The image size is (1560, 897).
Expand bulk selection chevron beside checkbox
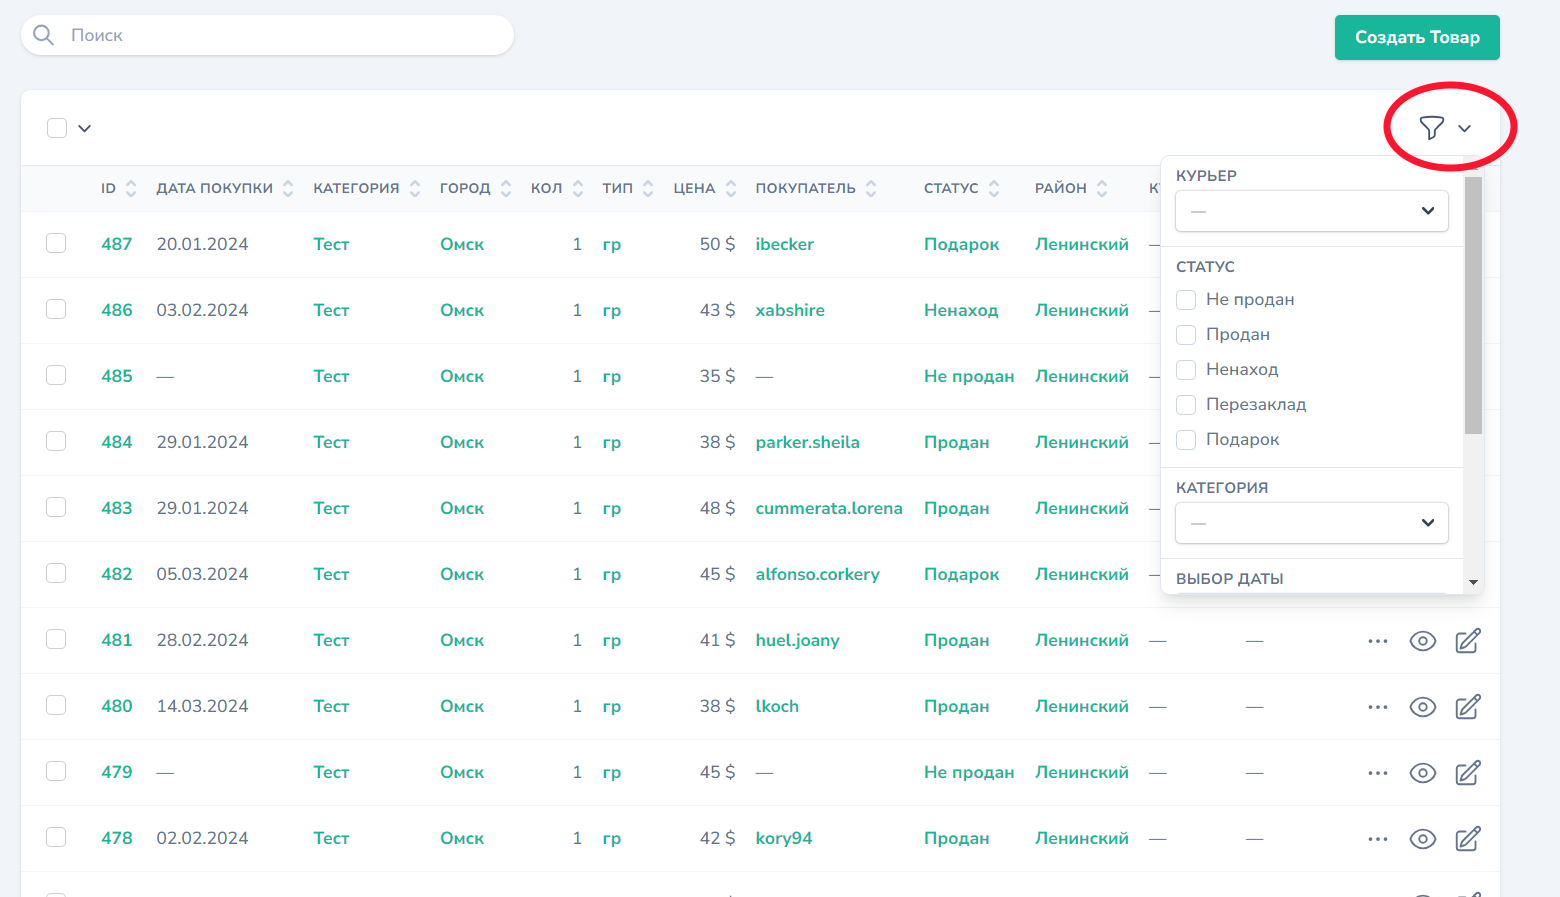coord(85,128)
